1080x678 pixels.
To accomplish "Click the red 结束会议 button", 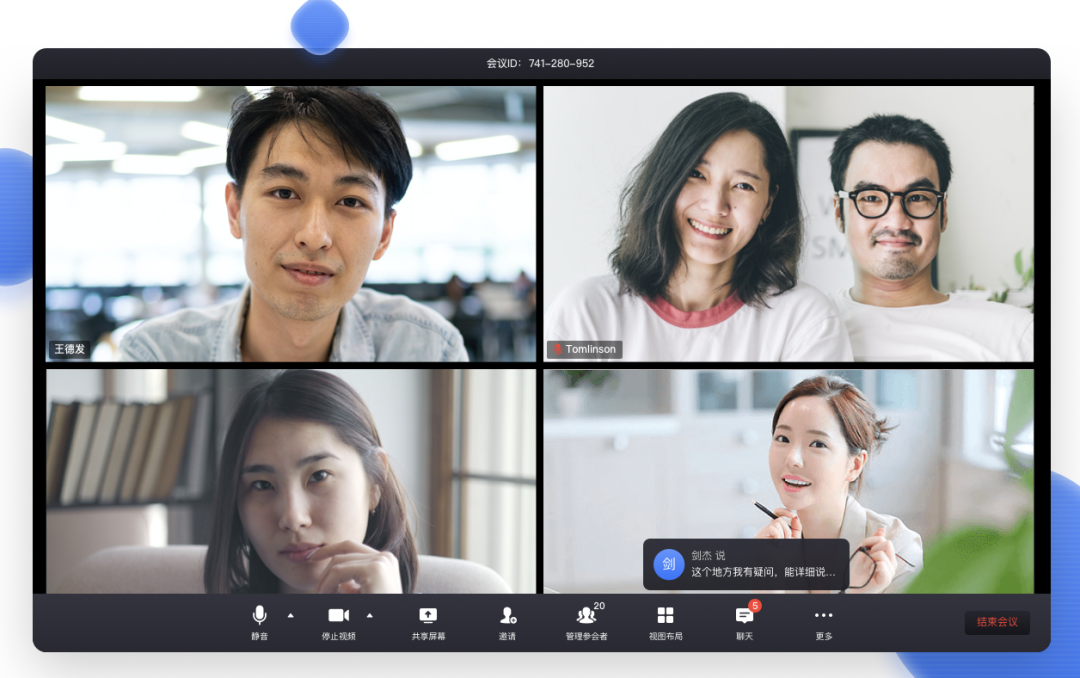I will point(997,622).
